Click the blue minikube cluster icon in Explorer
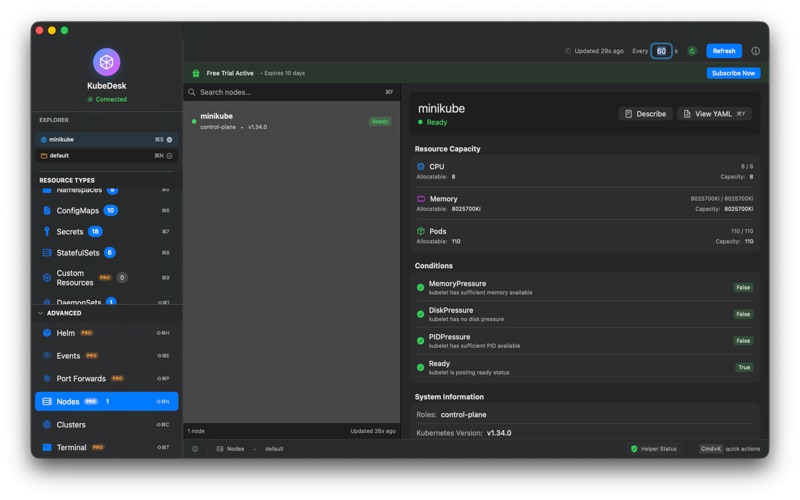The image size is (800, 500). pyautogui.click(x=44, y=139)
